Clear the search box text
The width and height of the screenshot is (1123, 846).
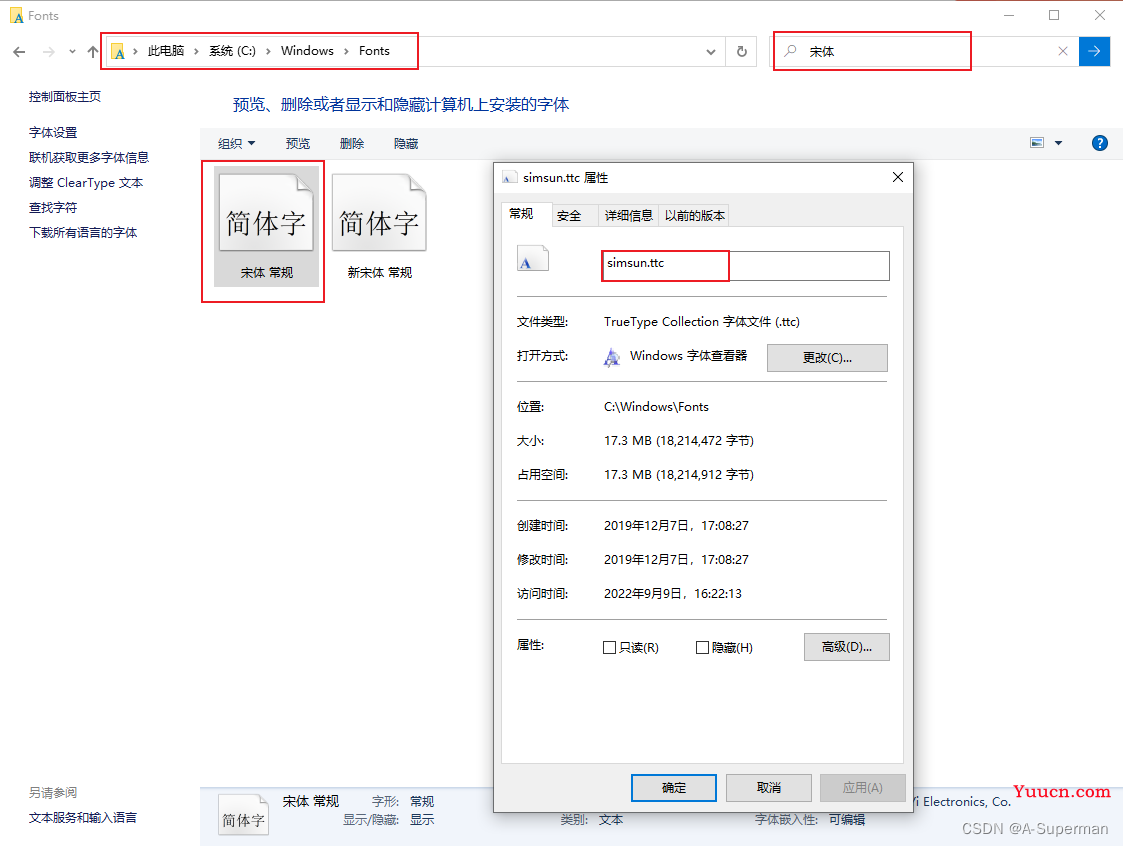tap(1063, 51)
